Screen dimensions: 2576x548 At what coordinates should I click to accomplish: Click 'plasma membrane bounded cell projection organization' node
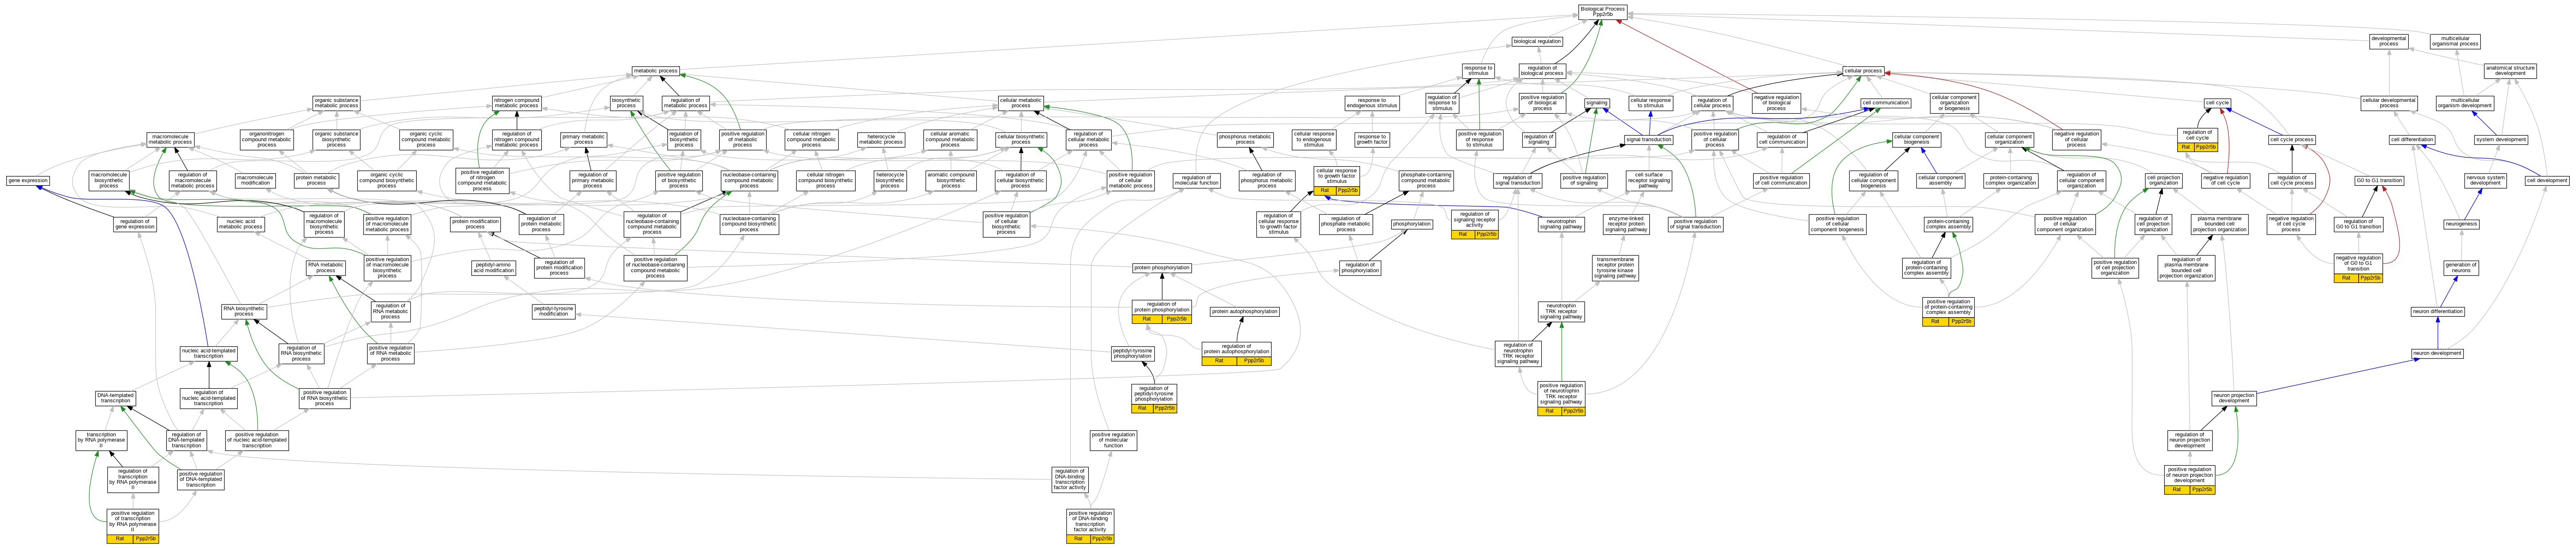2219,224
